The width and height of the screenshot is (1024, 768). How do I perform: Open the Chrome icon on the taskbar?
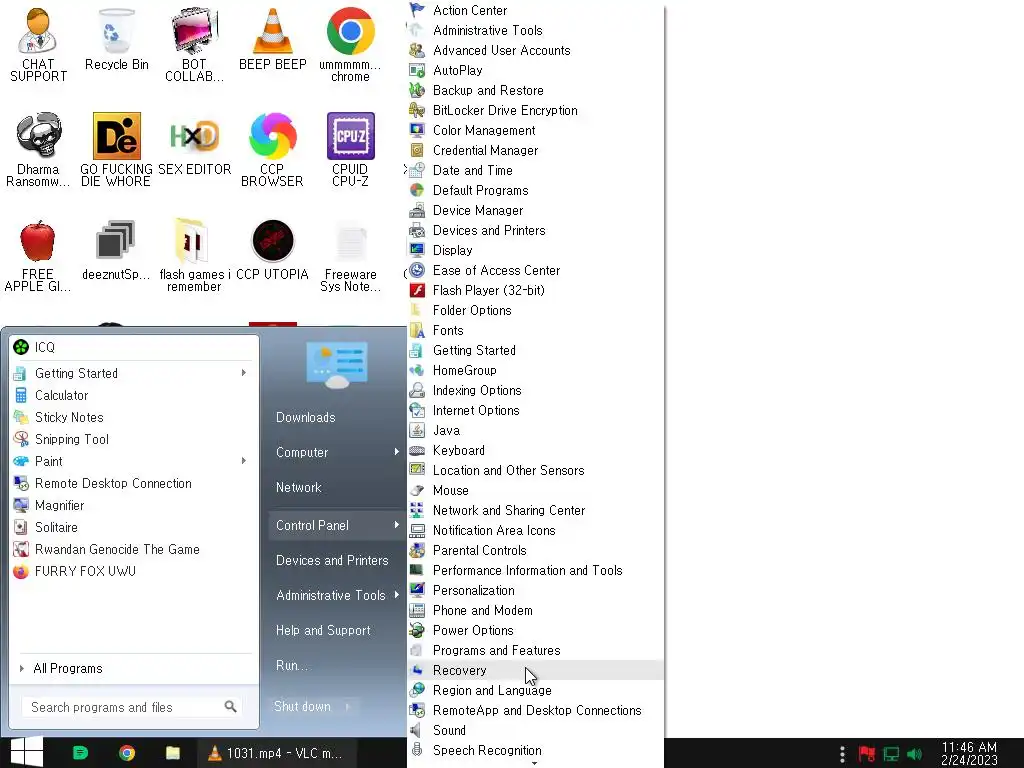(x=127, y=753)
